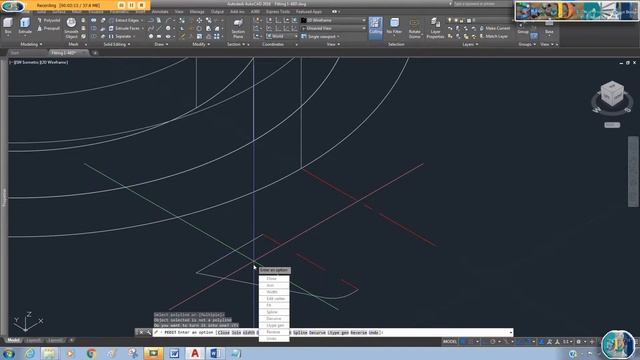Open the Manage ribbon tab
The height and width of the screenshot is (360, 640).
[197, 12]
